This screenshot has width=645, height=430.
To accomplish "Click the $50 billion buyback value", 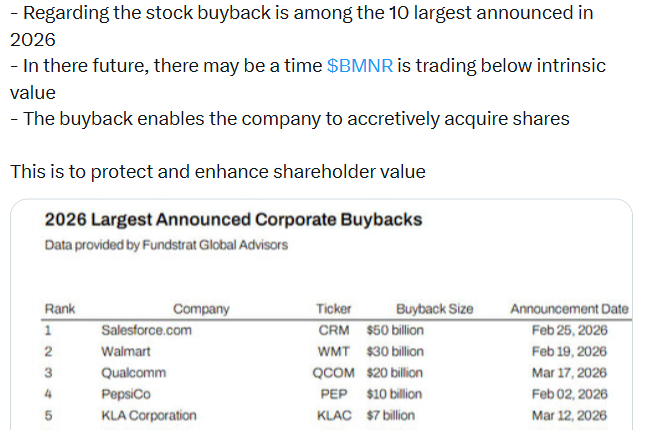I will click(396, 330).
